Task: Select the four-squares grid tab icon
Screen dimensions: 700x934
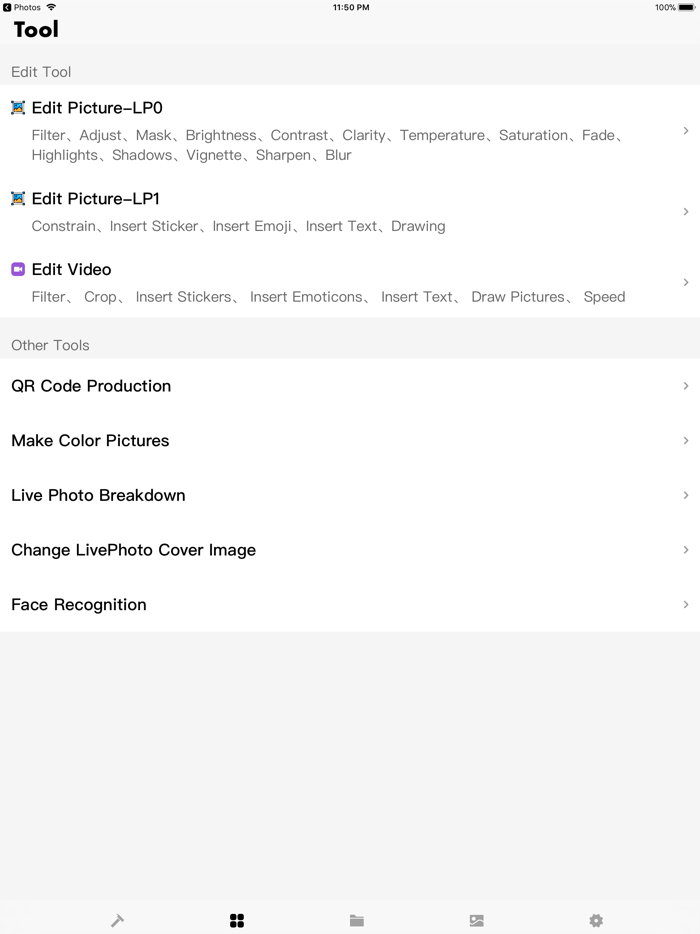Action: [237, 920]
